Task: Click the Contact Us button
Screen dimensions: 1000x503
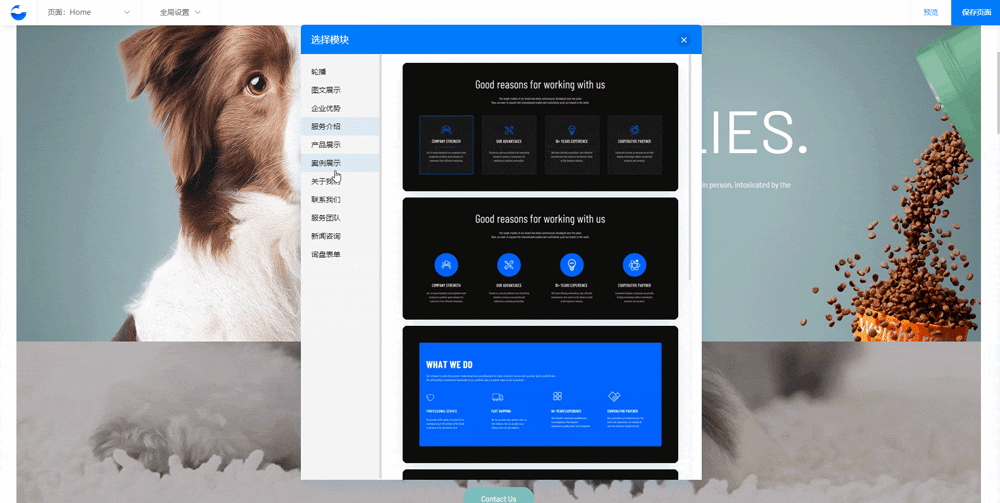Action: [498, 496]
